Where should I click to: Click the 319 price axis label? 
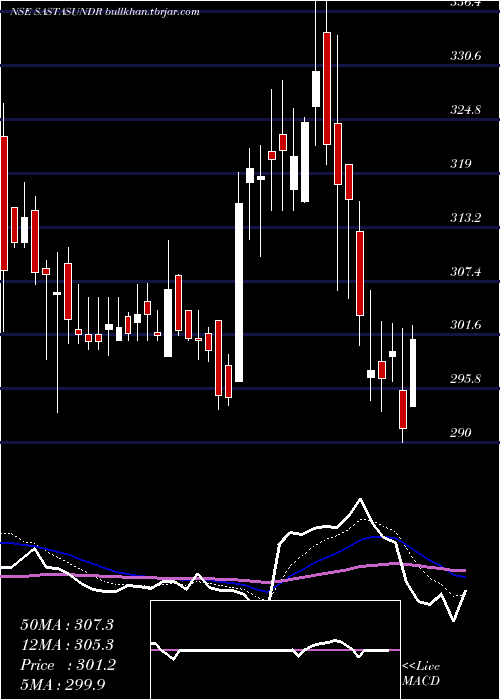461,163
